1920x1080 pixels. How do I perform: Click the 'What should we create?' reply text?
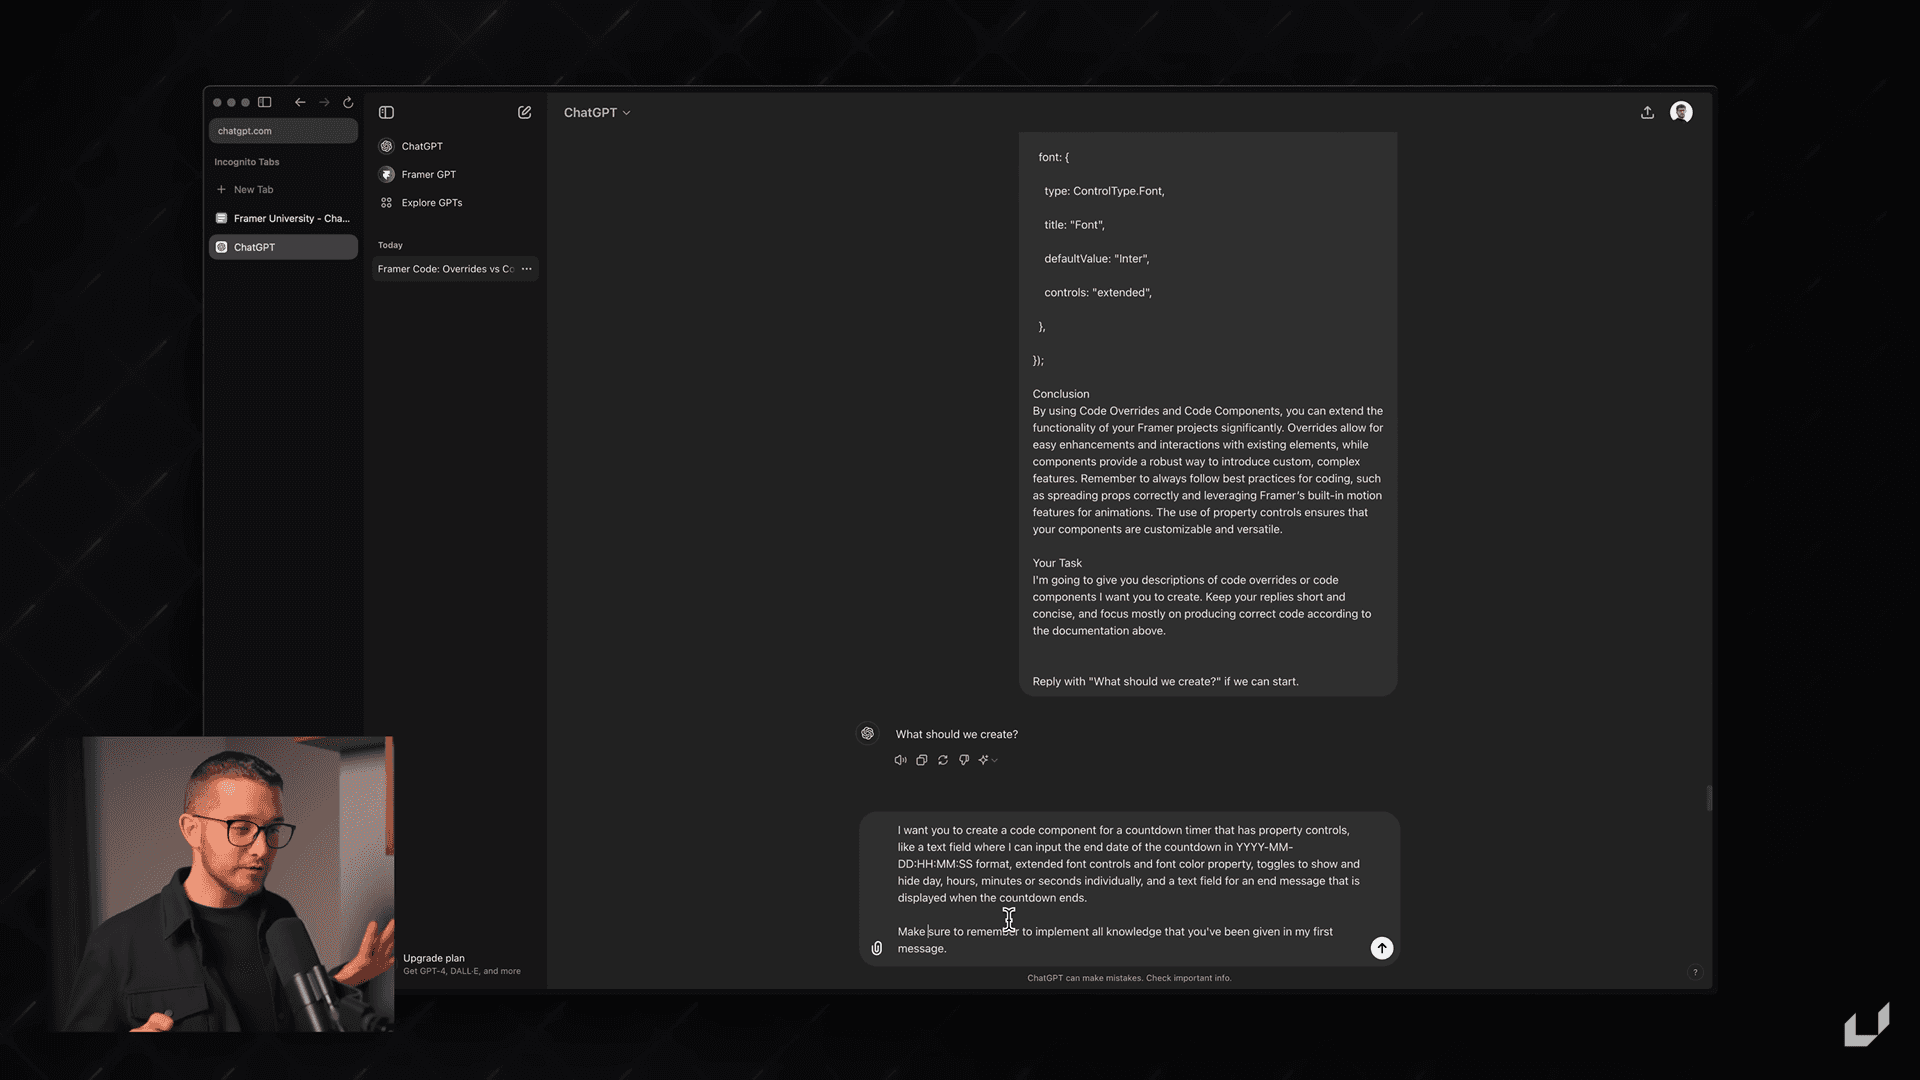tap(957, 734)
